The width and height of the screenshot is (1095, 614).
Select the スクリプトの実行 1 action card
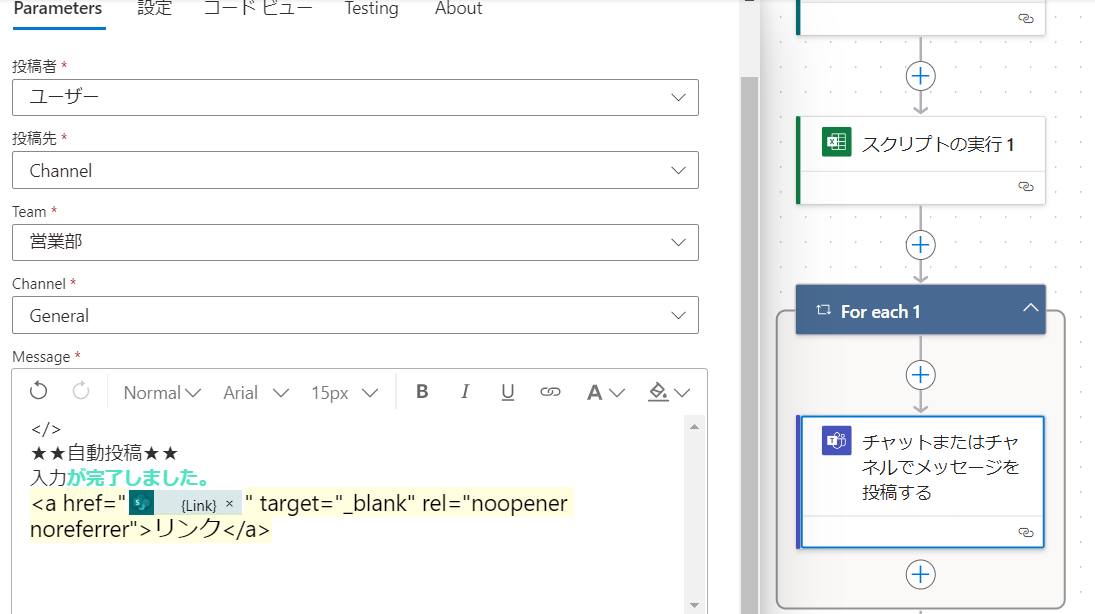coord(920,160)
